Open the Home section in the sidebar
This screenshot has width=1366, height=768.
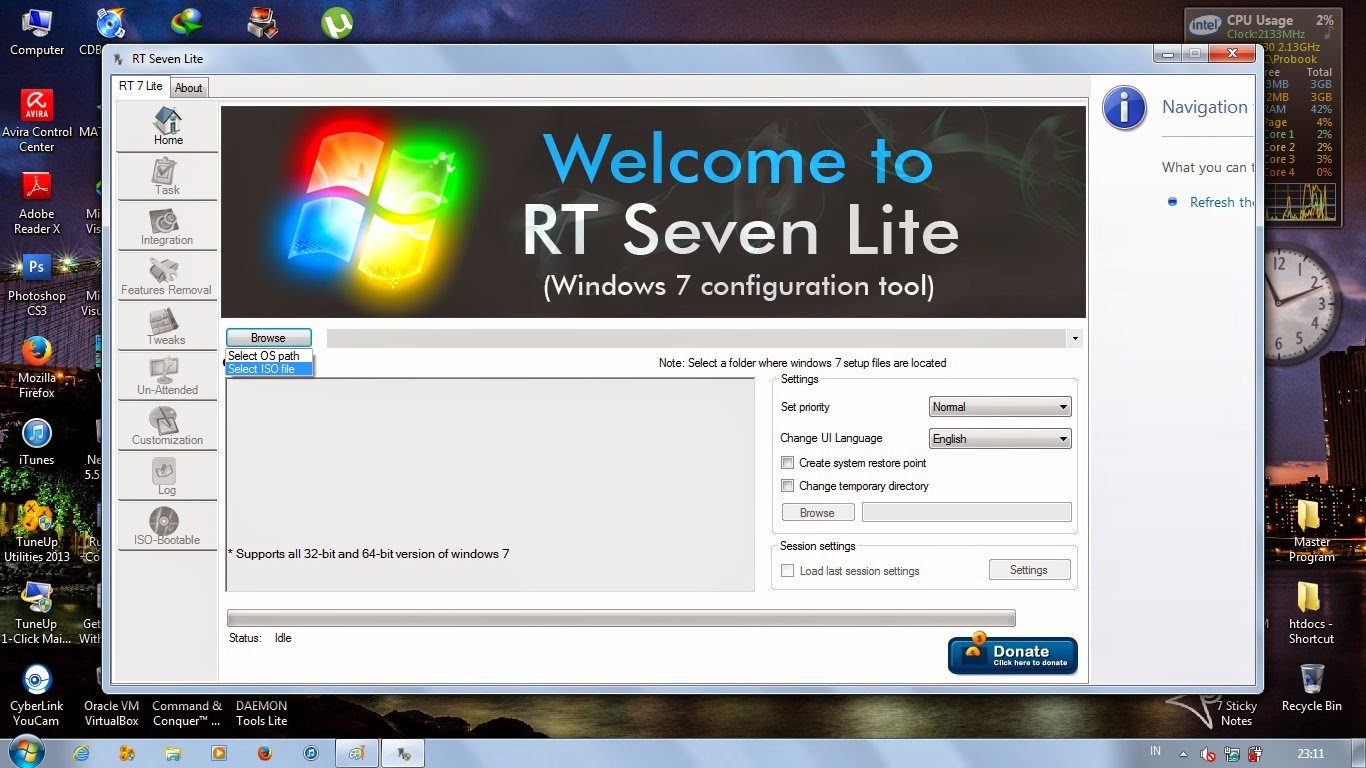coord(167,127)
